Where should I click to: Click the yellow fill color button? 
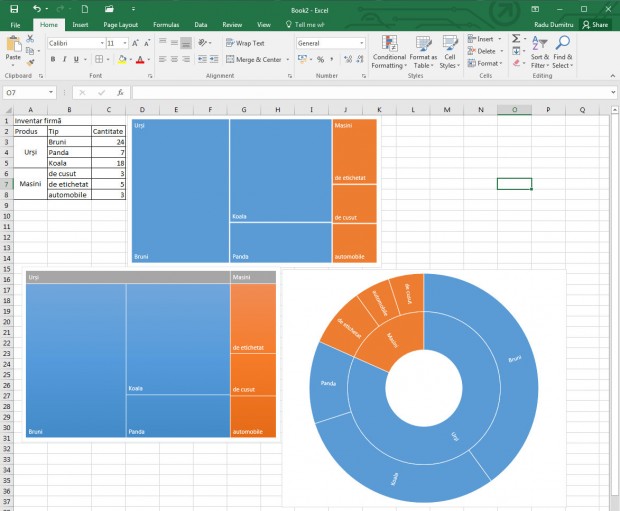pyautogui.click(x=121, y=59)
